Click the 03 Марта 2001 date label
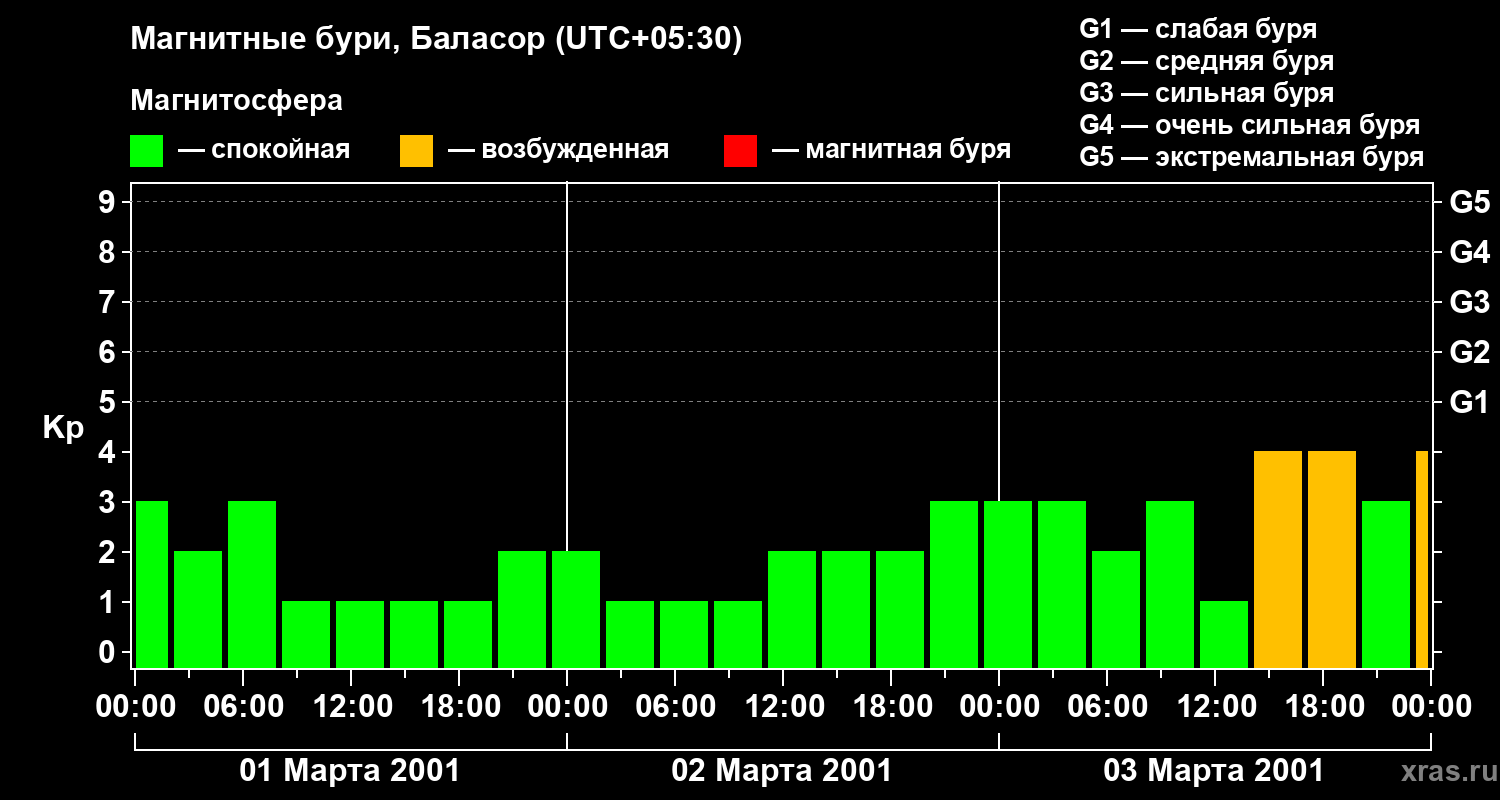1500x800 pixels. [x=1214, y=771]
